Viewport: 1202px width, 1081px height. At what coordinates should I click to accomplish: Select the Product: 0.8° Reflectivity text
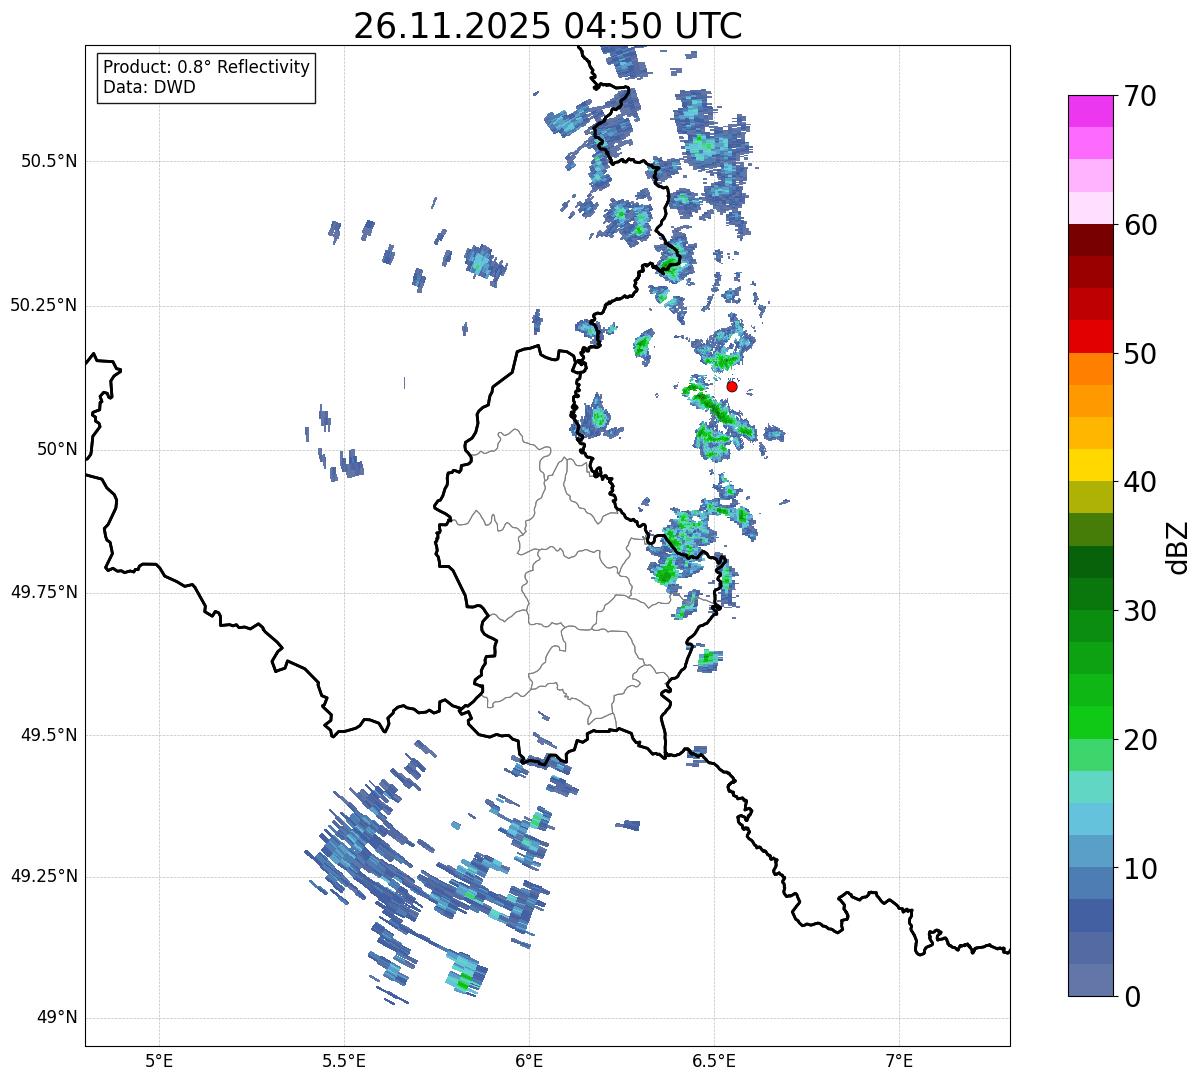[x=206, y=67]
